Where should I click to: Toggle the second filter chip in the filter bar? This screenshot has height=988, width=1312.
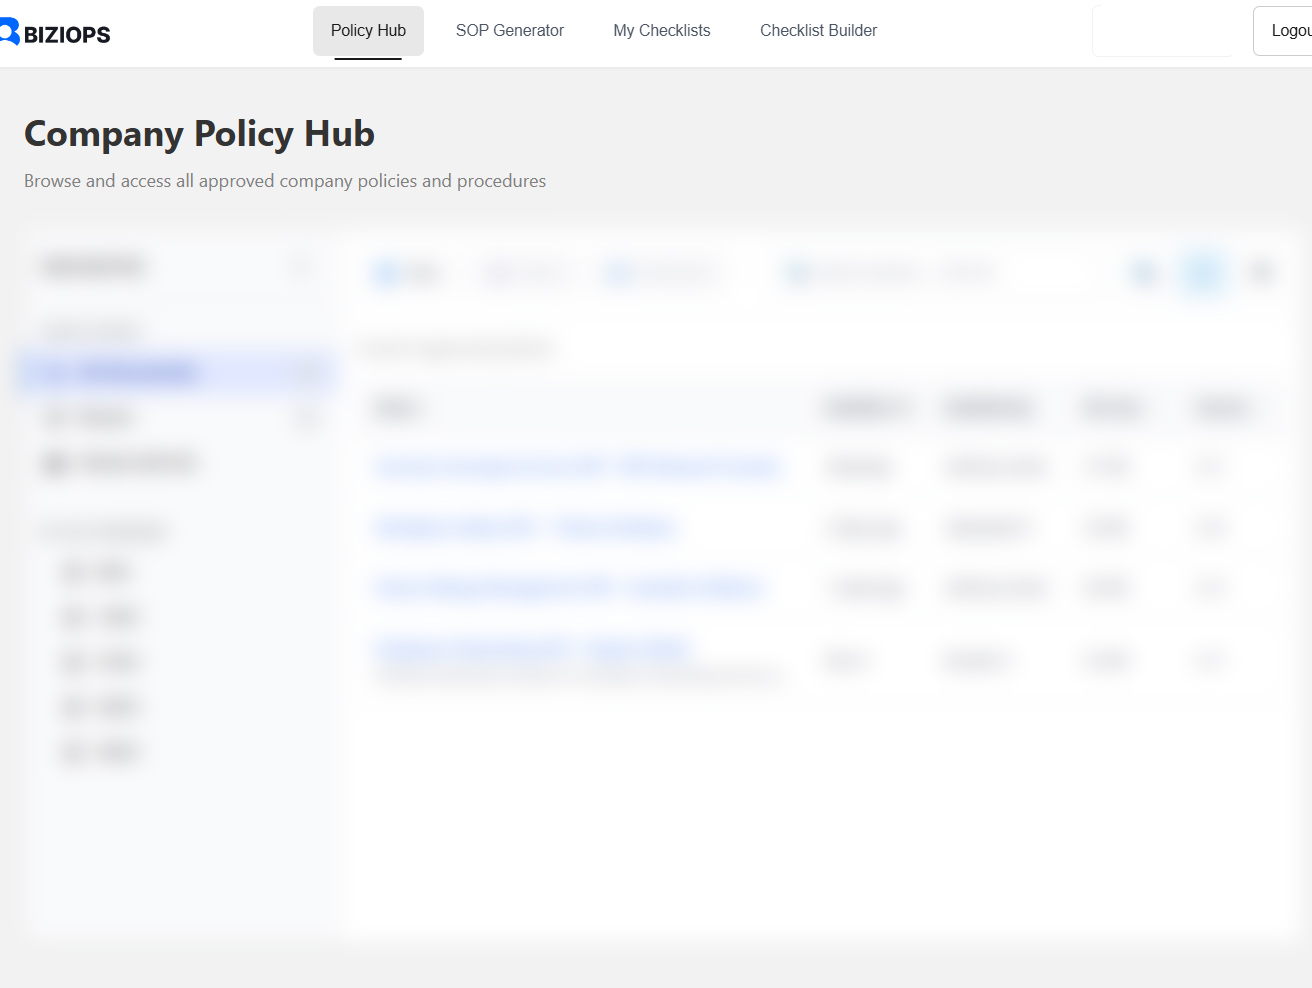(527, 272)
